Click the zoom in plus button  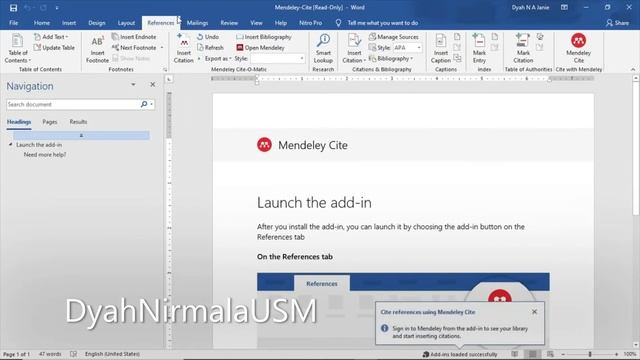616,354
